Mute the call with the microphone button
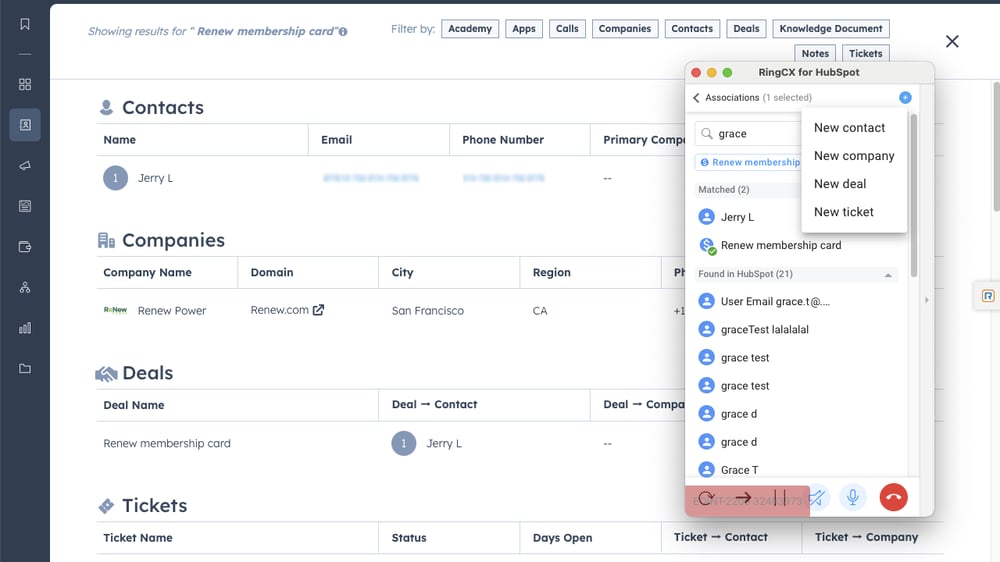Viewport: 1000px width, 562px height. [853, 498]
